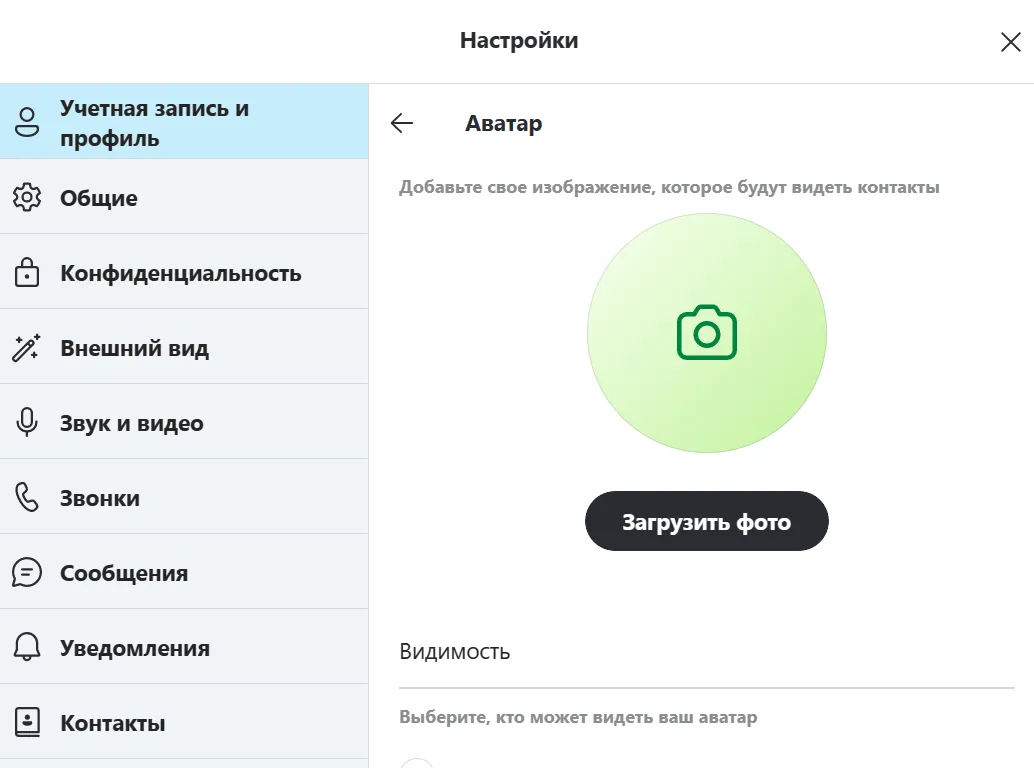The width and height of the screenshot is (1034, 768).
Task: Click the Privacy padlock icon
Action: pos(27,272)
